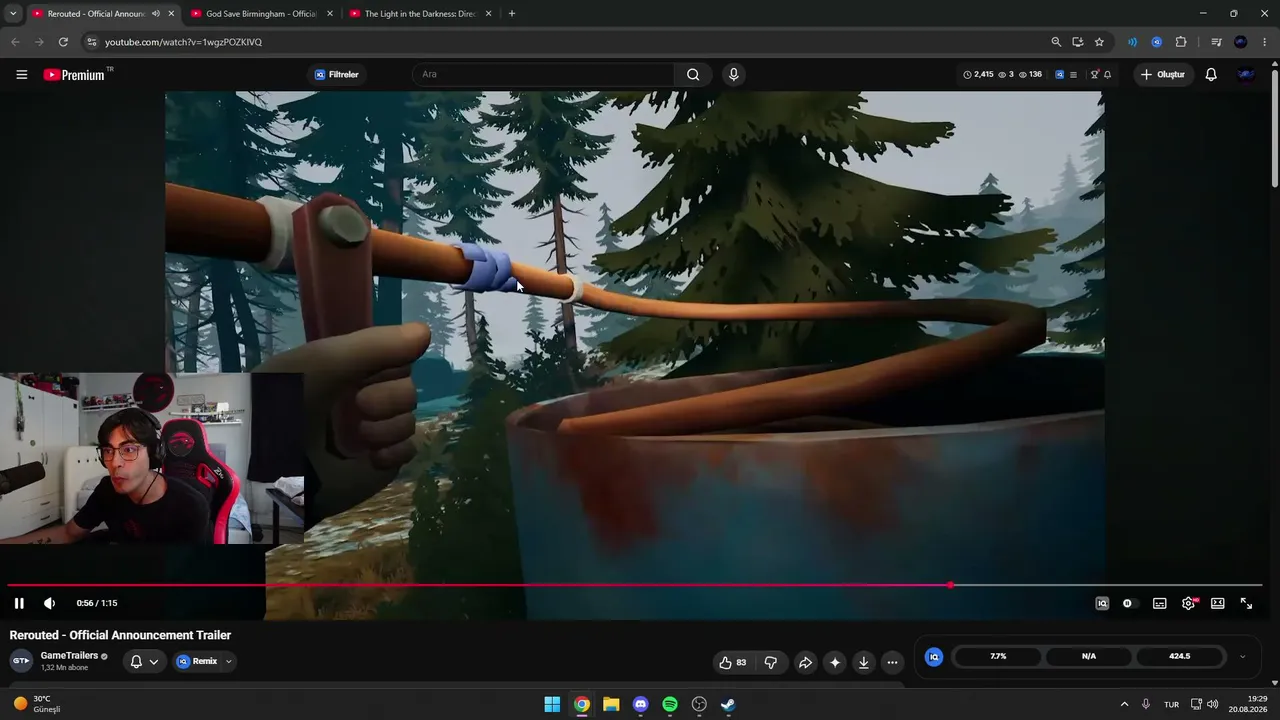Install the app from the address bar icon
This screenshot has width=1280, height=720.
click(1078, 42)
